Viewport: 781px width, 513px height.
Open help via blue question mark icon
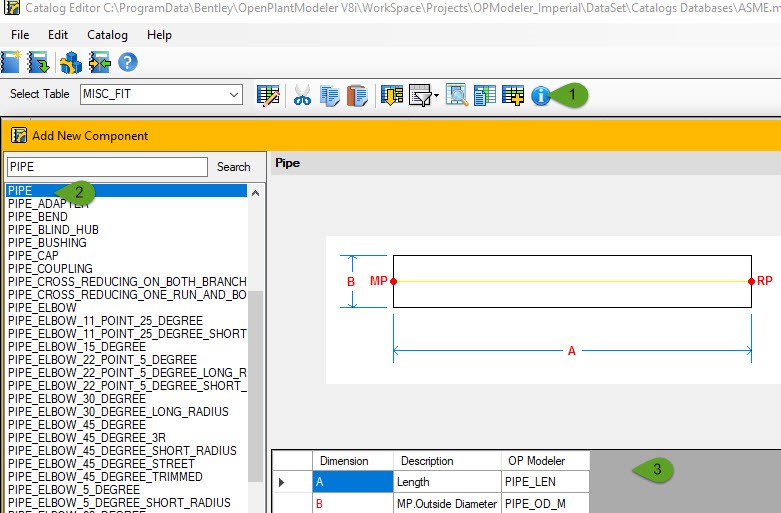(x=128, y=62)
